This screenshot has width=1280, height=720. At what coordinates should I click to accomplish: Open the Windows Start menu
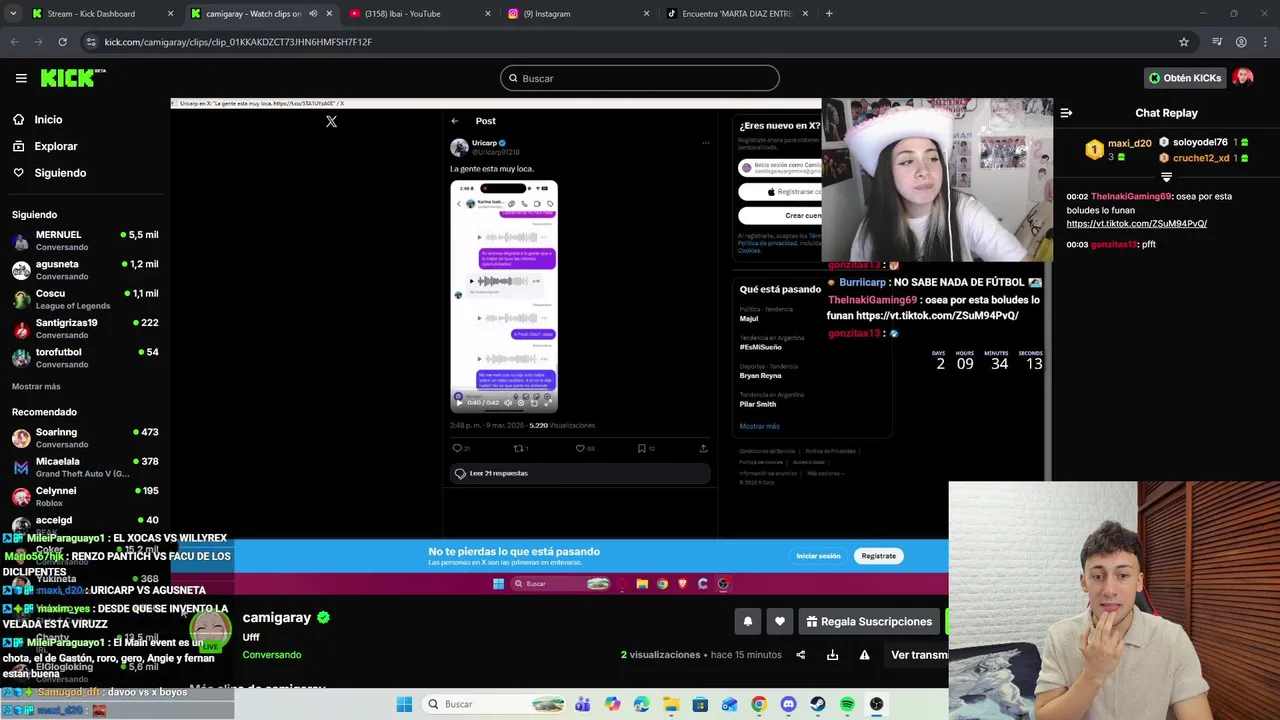click(404, 704)
